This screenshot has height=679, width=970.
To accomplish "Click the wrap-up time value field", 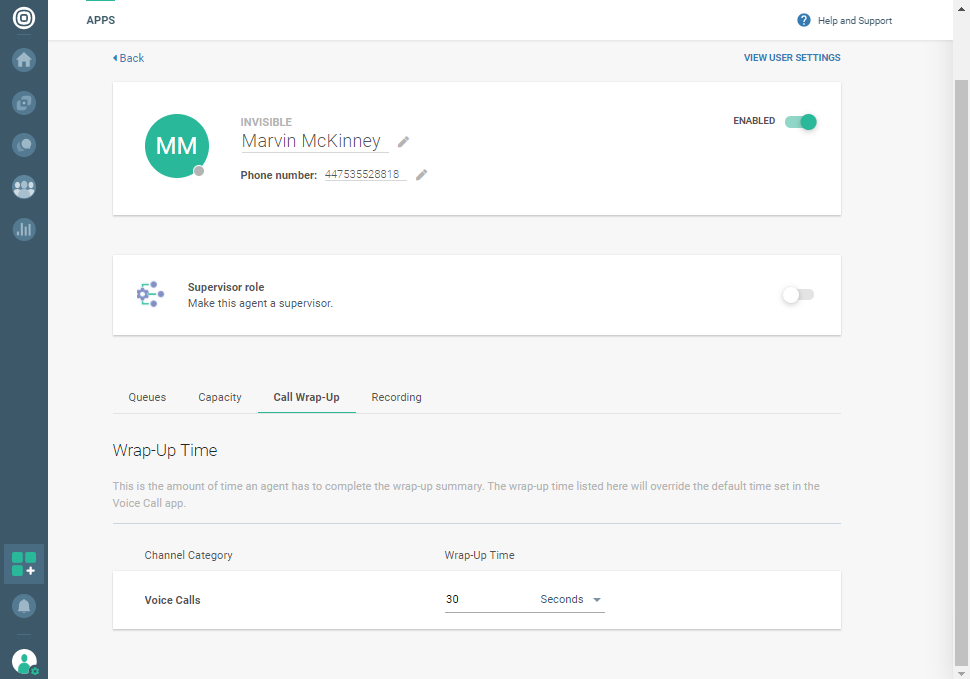I will (x=485, y=600).
